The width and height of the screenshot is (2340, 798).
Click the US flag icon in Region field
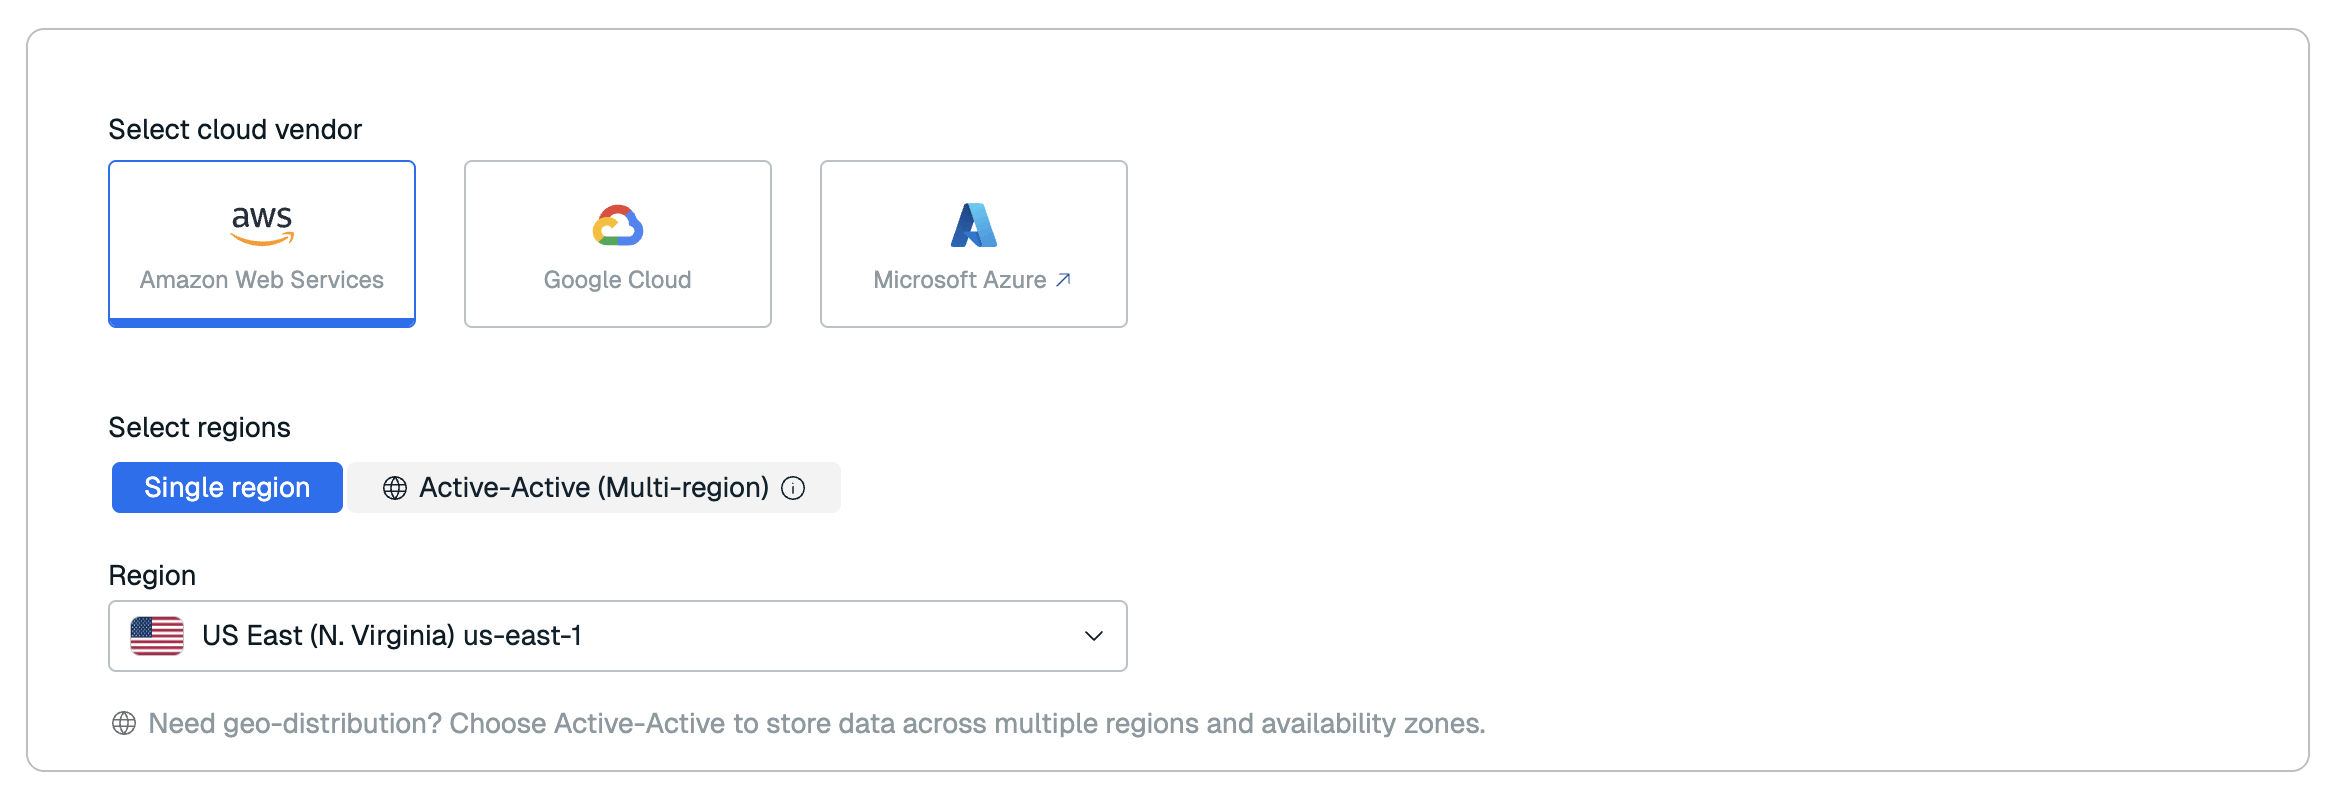157,636
